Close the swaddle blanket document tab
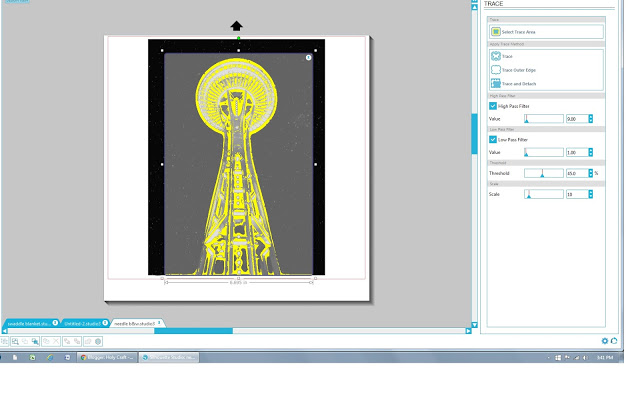This screenshot has height=400, width=640. 55,322
